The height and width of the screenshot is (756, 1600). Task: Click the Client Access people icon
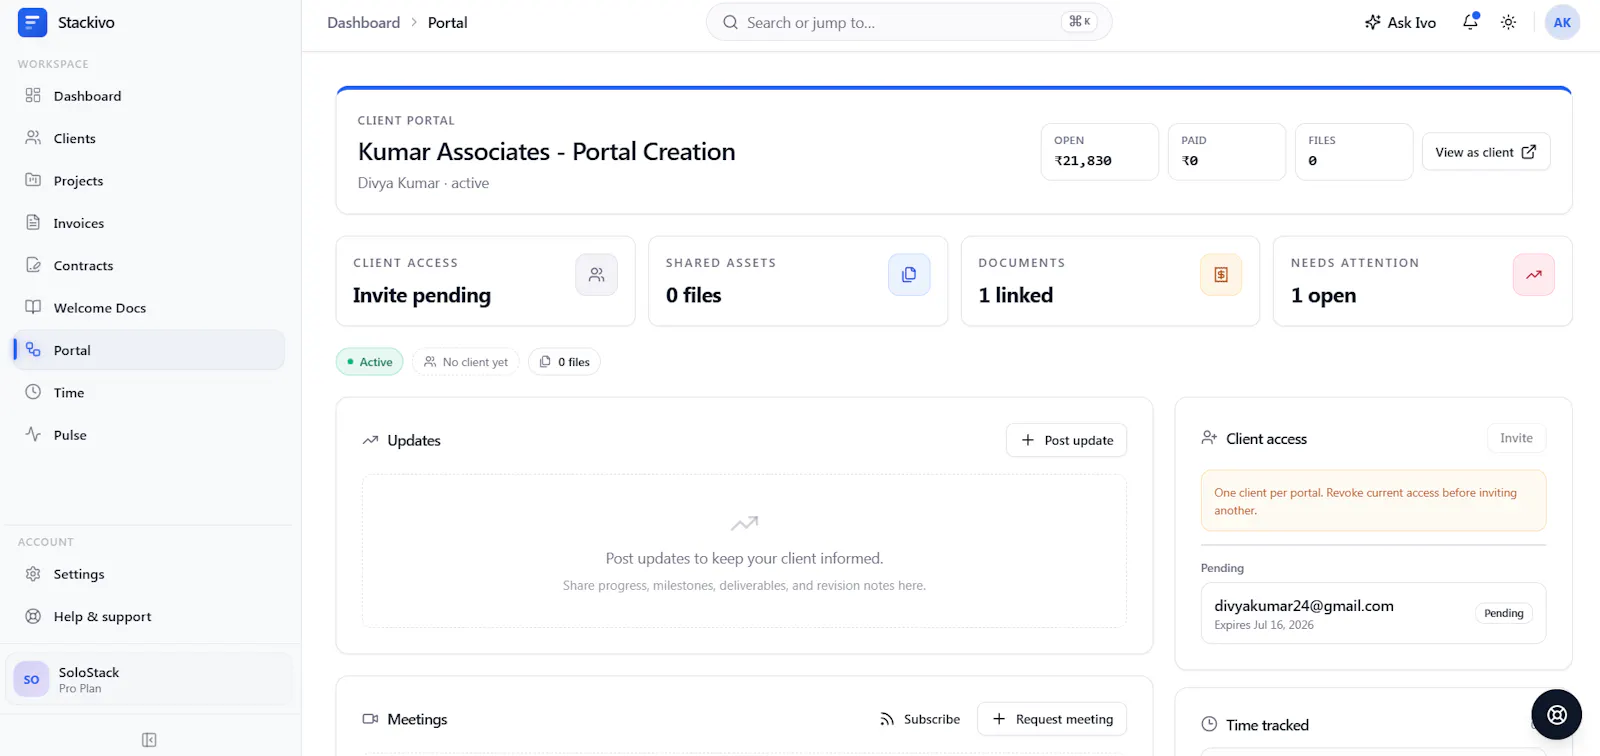[x=596, y=275]
